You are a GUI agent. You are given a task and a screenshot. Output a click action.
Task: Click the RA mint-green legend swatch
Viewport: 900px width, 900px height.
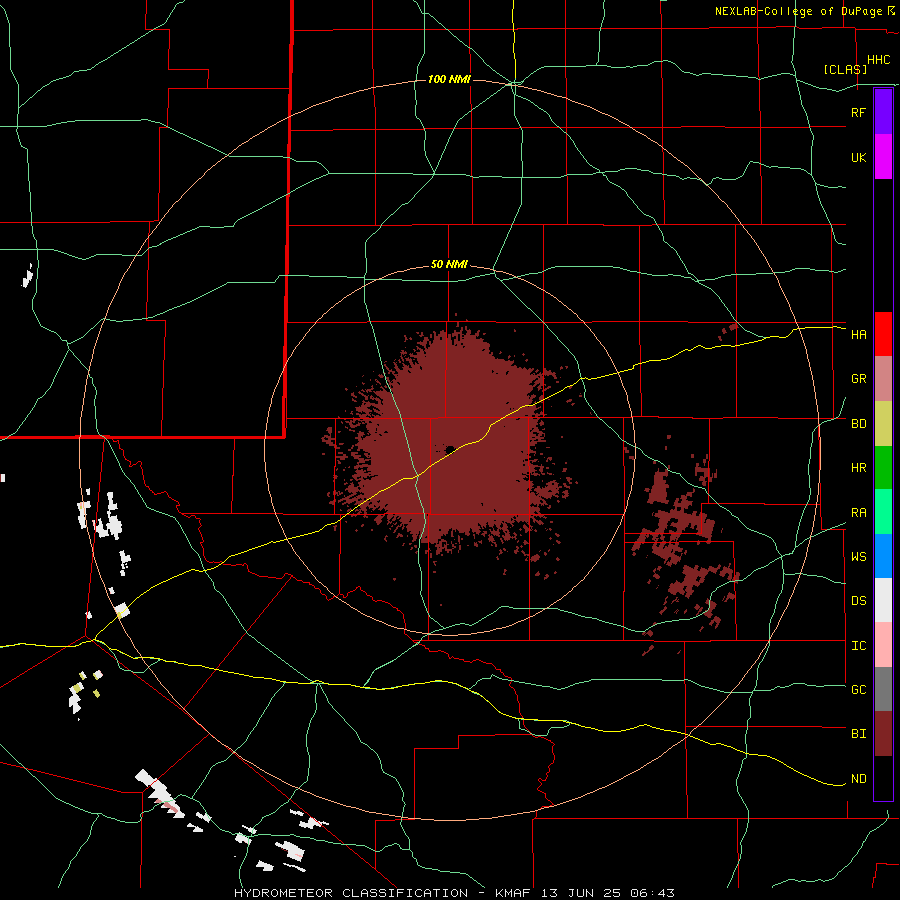tap(883, 512)
